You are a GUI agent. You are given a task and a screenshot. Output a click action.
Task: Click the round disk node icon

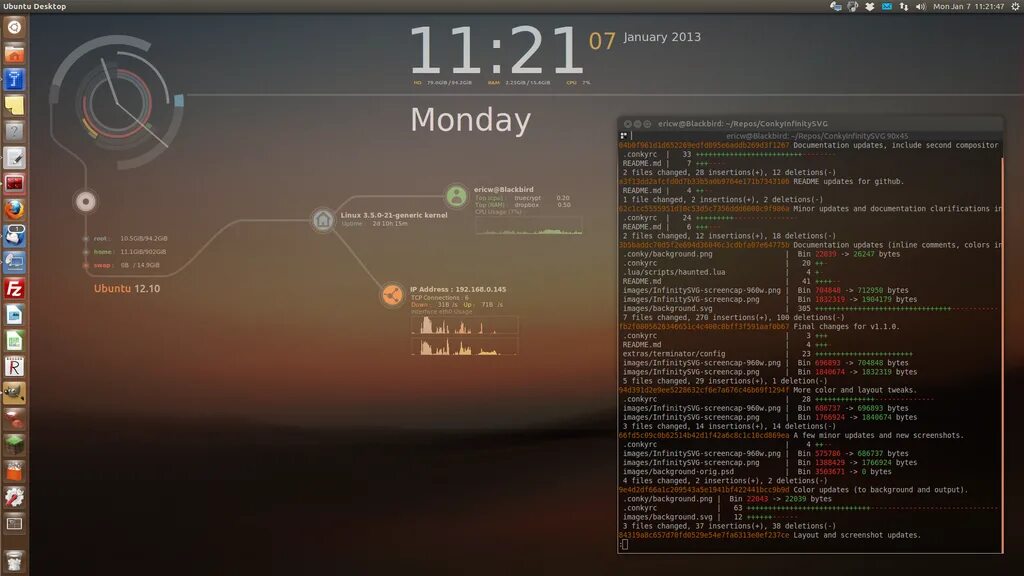86,202
